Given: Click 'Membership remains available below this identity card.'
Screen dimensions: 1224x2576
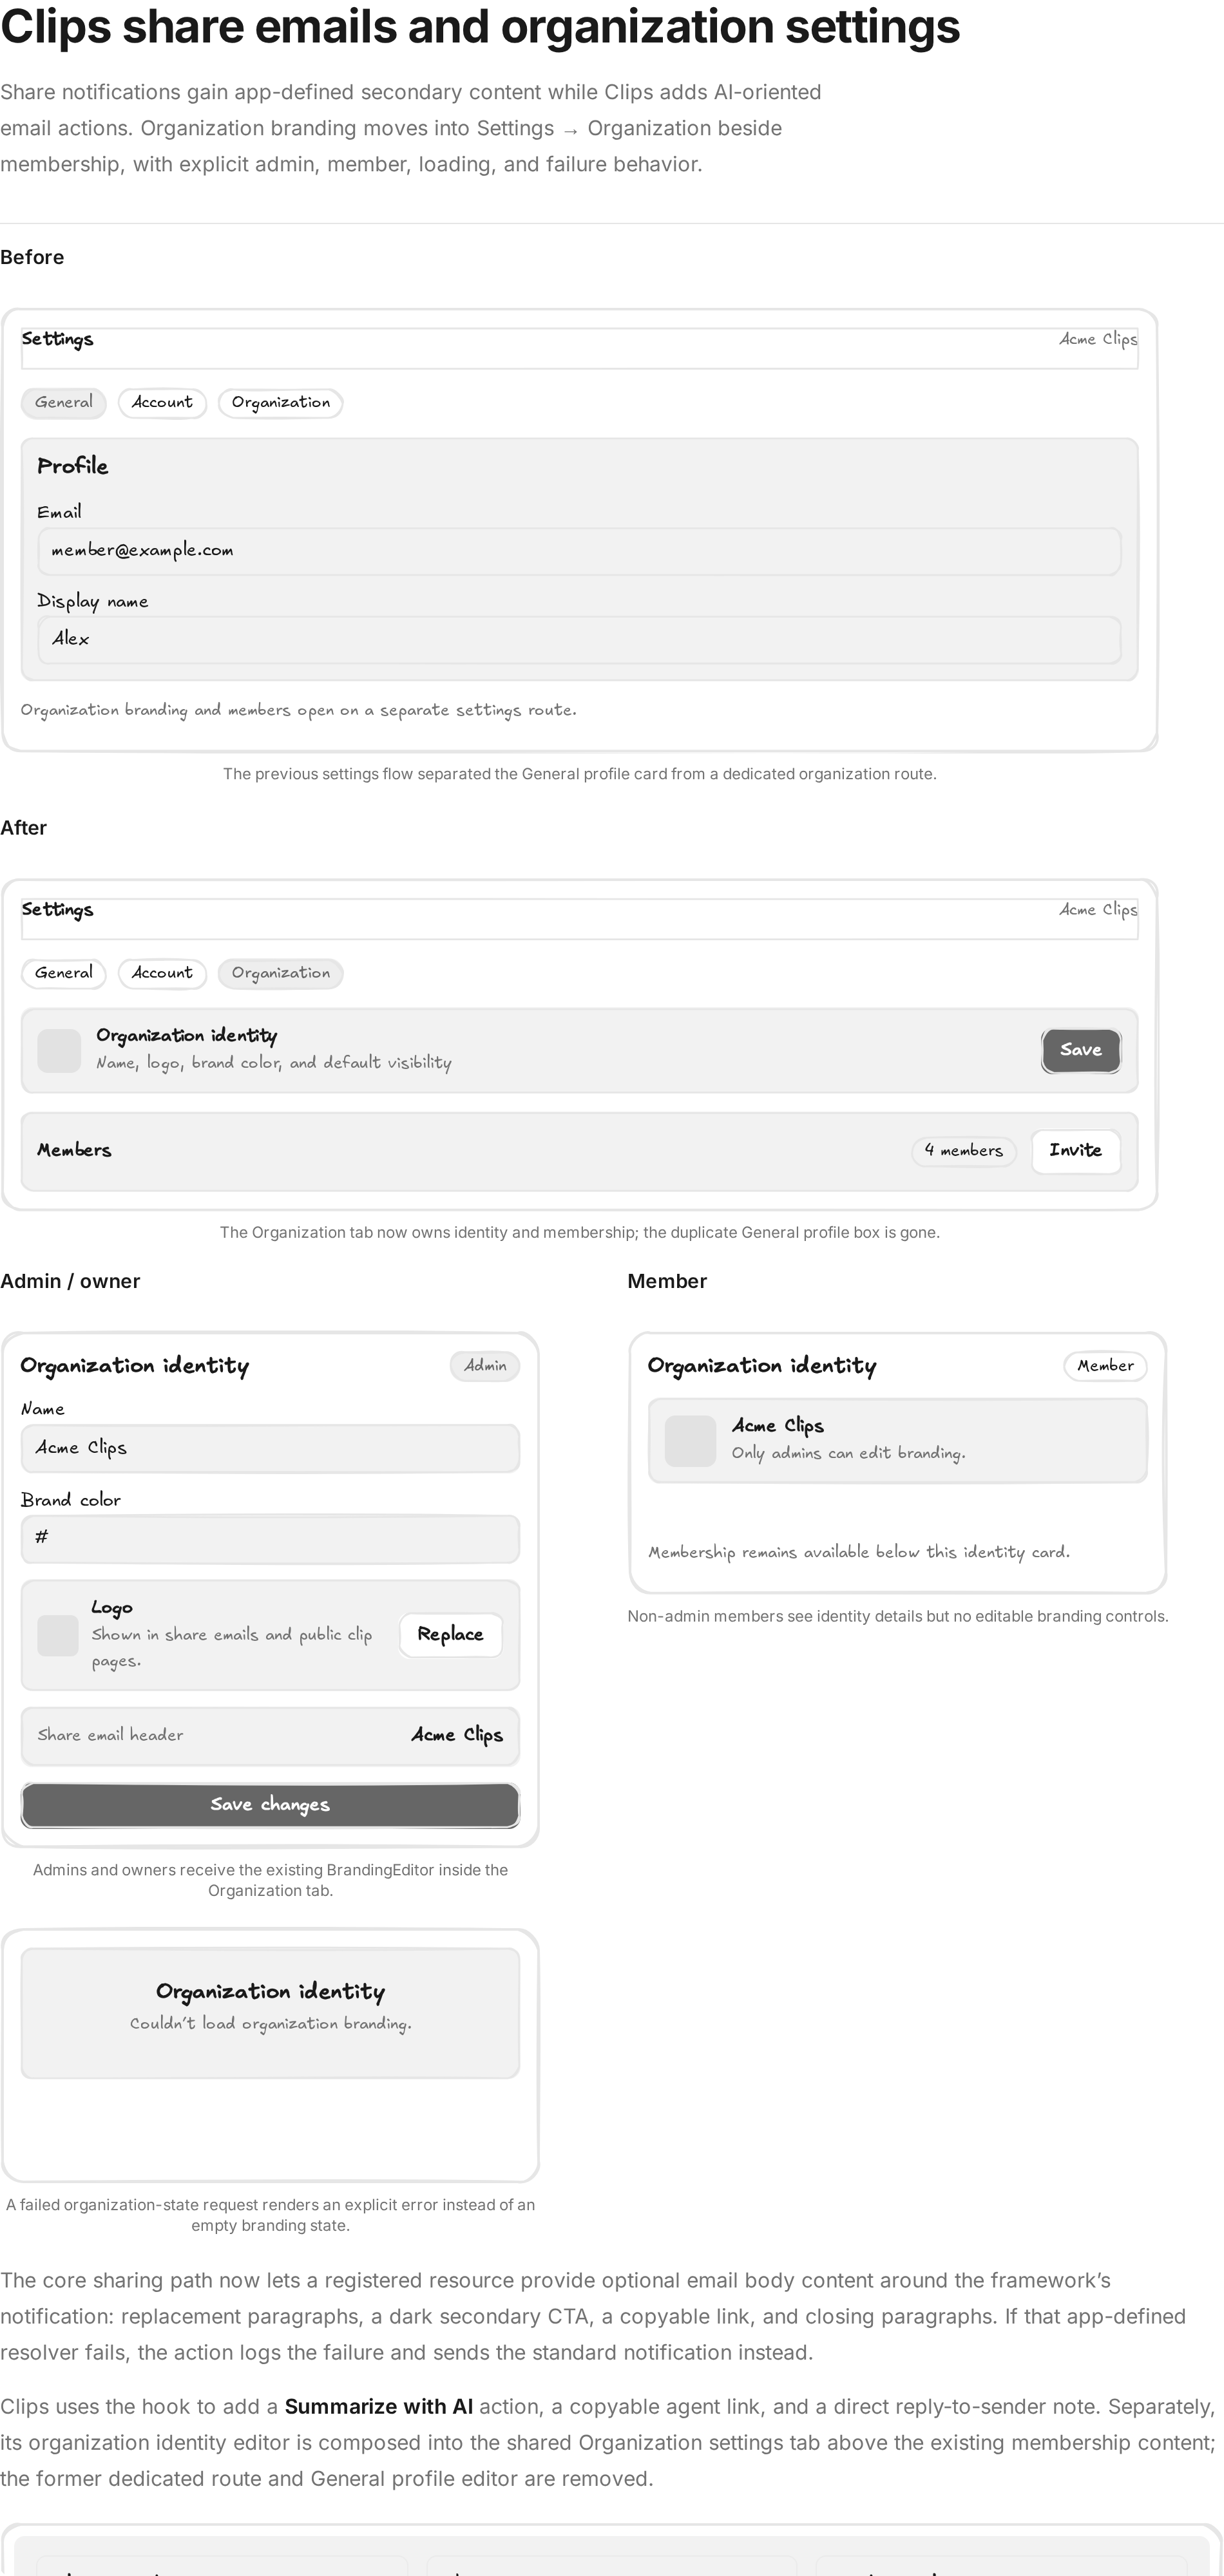Looking at the screenshot, I should pos(859,1552).
